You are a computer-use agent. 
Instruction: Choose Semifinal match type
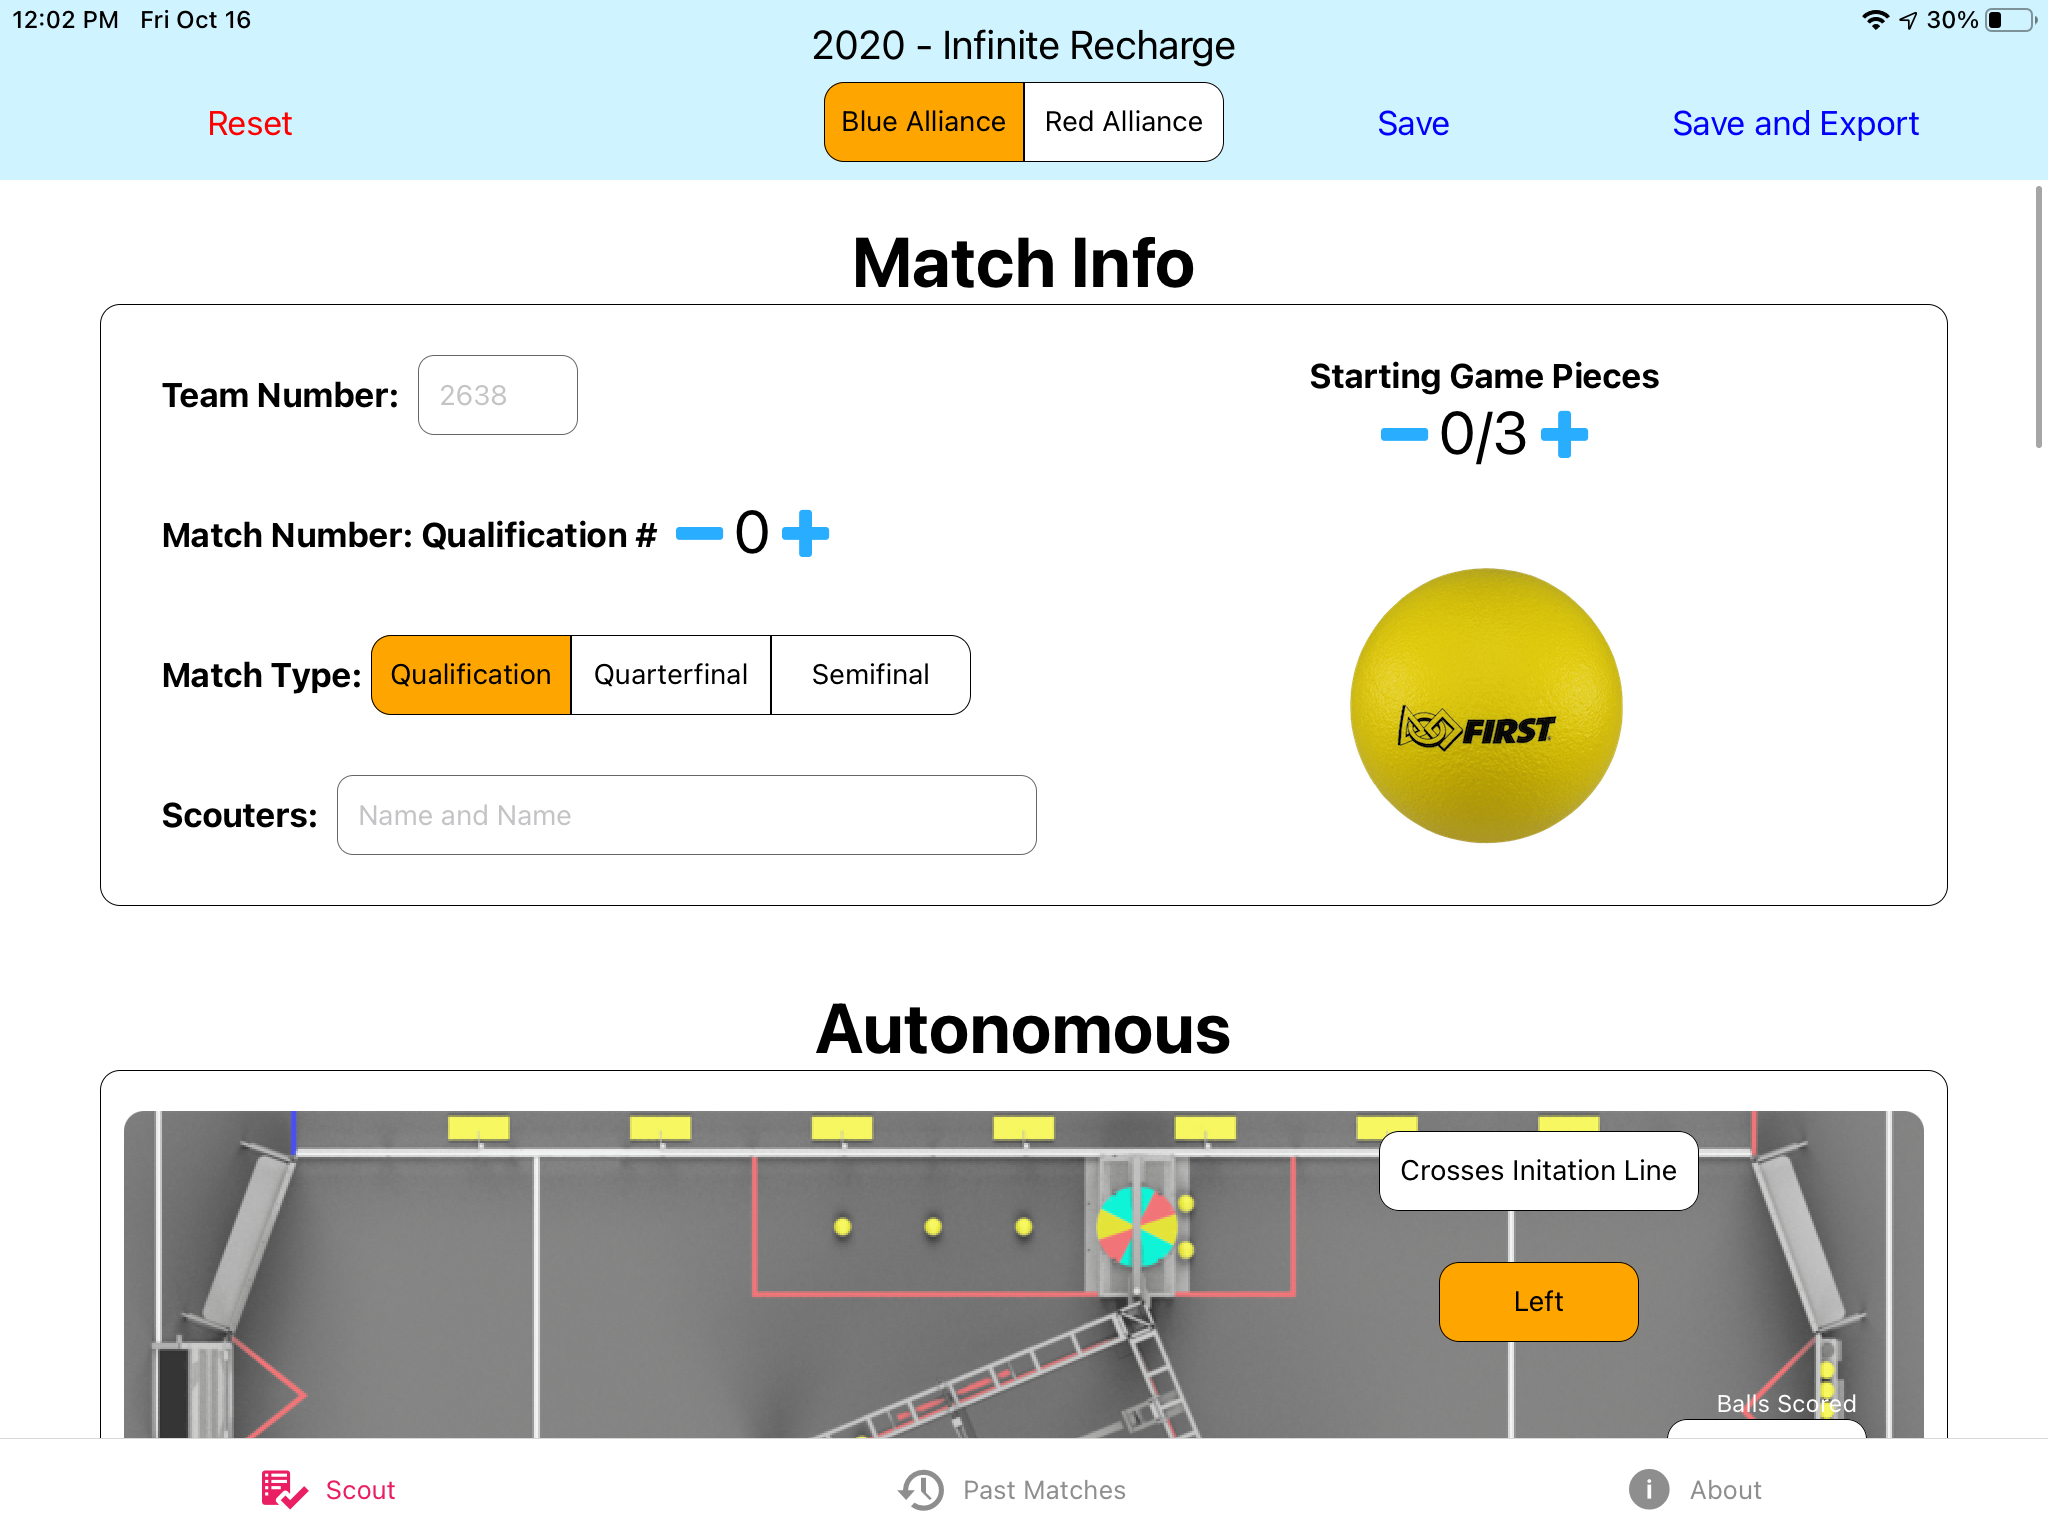pyautogui.click(x=871, y=675)
